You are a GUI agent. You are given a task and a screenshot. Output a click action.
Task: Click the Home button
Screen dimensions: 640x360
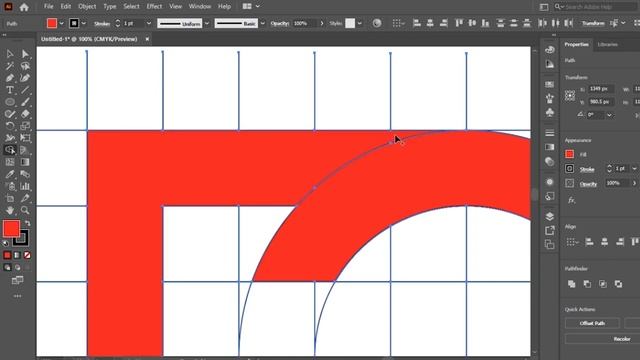pyautogui.click(x=24, y=7)
